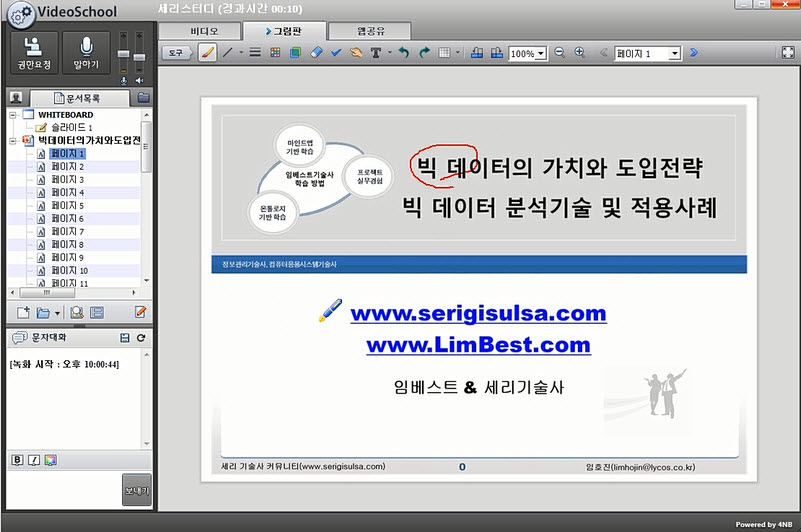Click into the chat message input field
The width and height of the screenshot is (801, 532).
[x=64, y=490]
